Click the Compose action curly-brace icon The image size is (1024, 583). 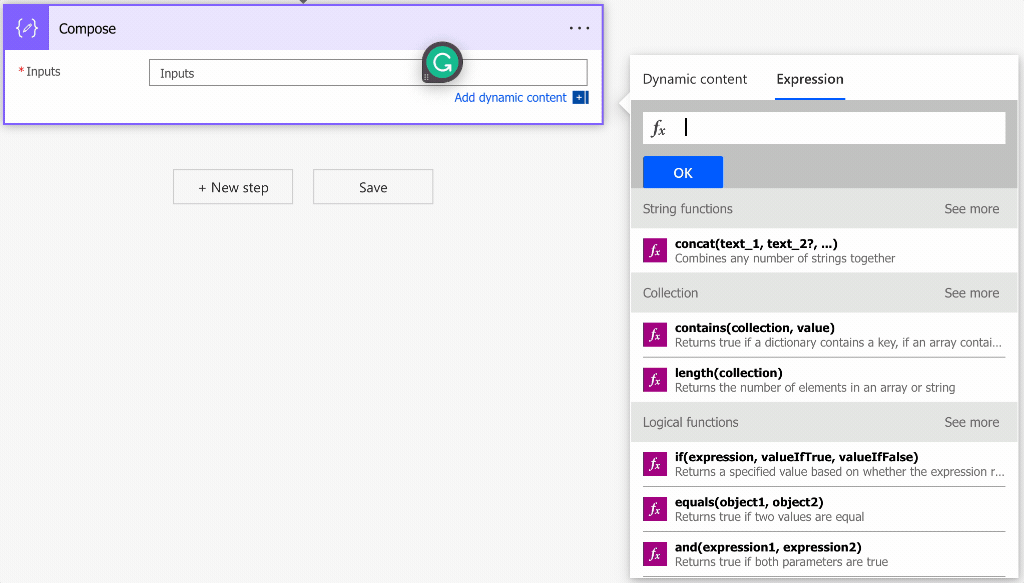click(x=27, y=28)
